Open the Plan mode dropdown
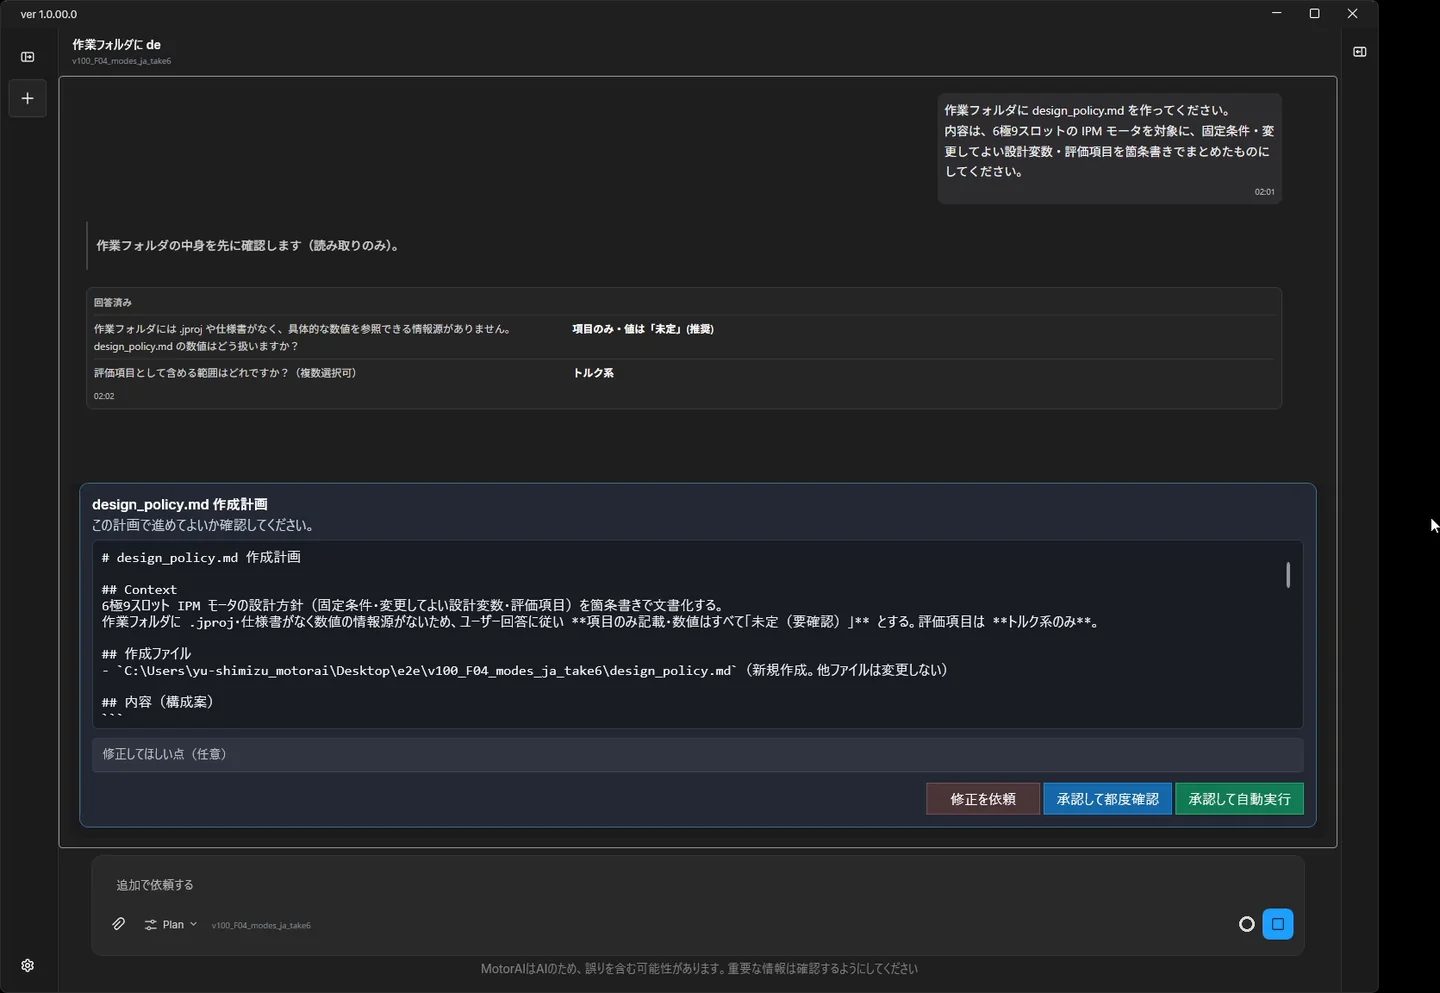The image size is (1440, 993). 171,925
